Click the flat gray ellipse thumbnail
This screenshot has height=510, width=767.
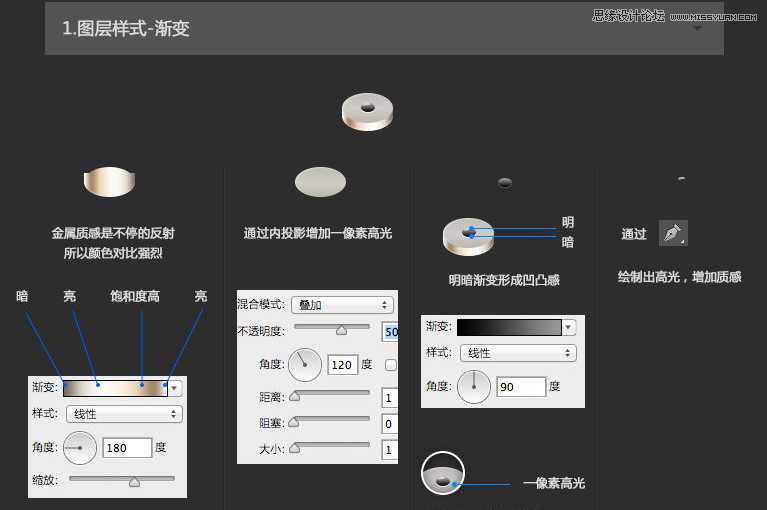click(x=320, y=182)
